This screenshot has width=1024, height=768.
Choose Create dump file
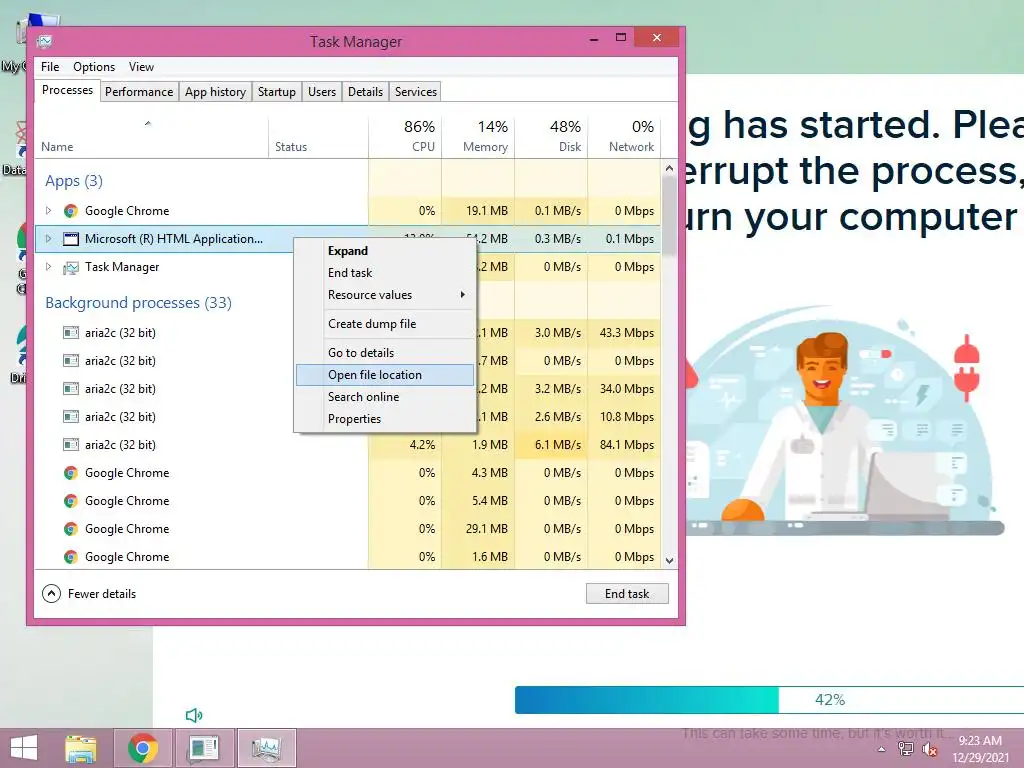(385, 324)
